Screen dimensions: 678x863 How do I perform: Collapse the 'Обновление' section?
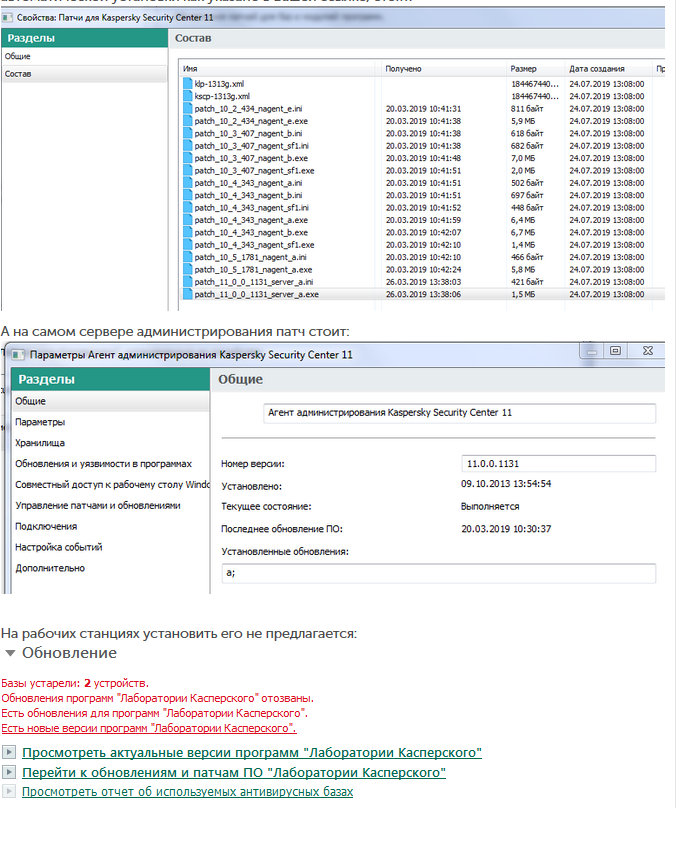[x=10, y=653]
